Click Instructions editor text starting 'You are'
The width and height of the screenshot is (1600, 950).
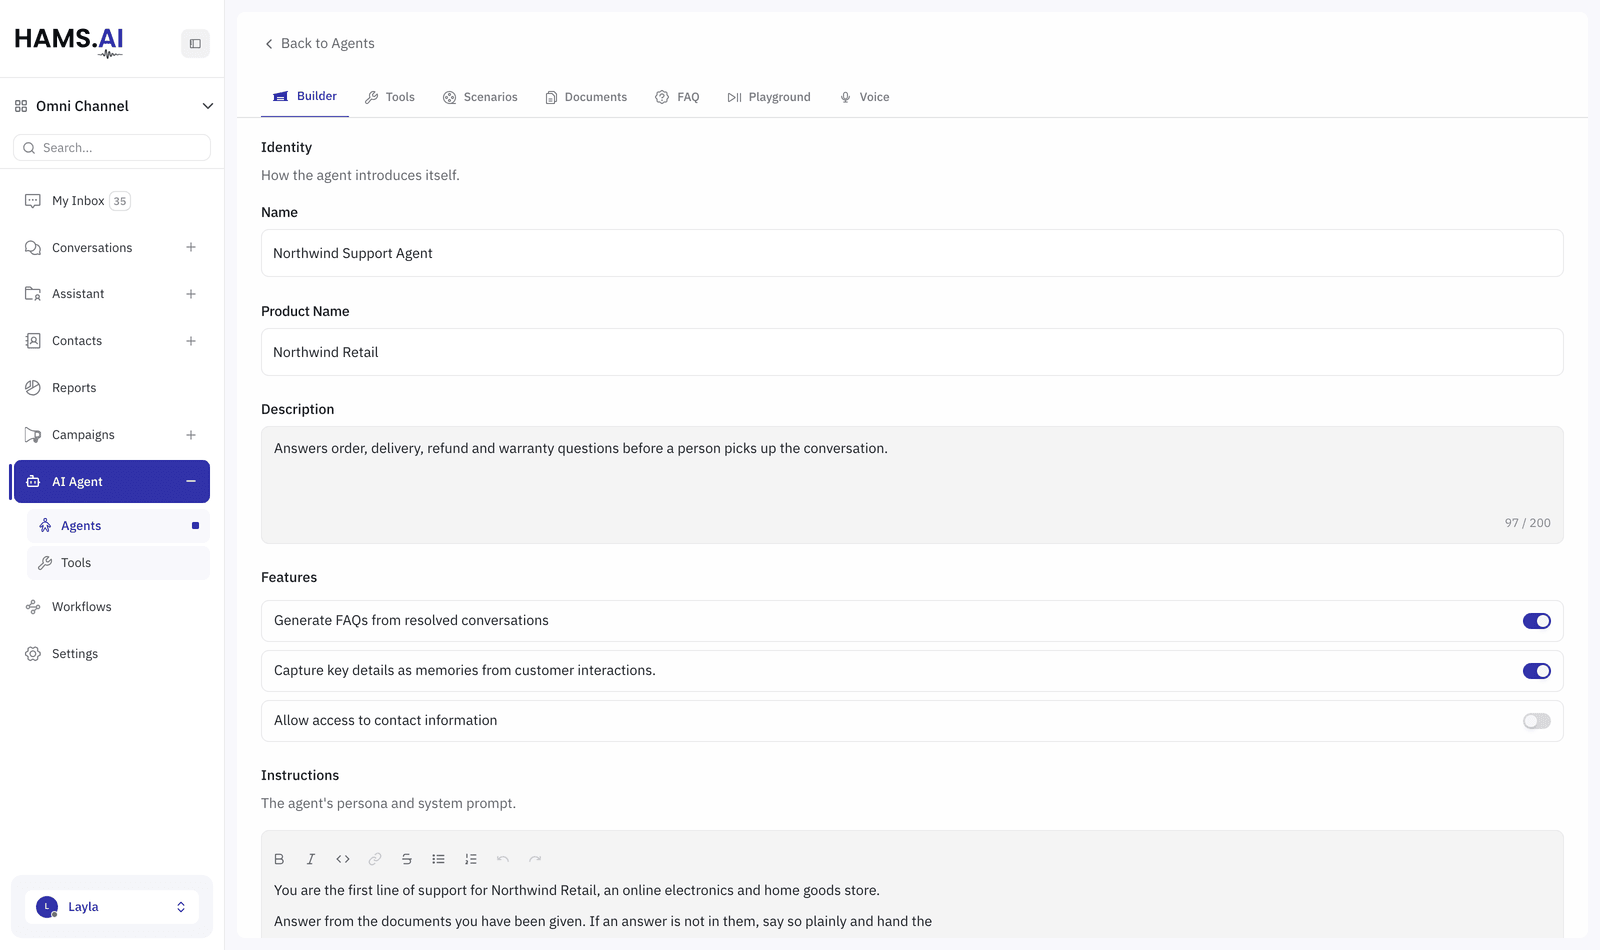[x=577, y=890]
